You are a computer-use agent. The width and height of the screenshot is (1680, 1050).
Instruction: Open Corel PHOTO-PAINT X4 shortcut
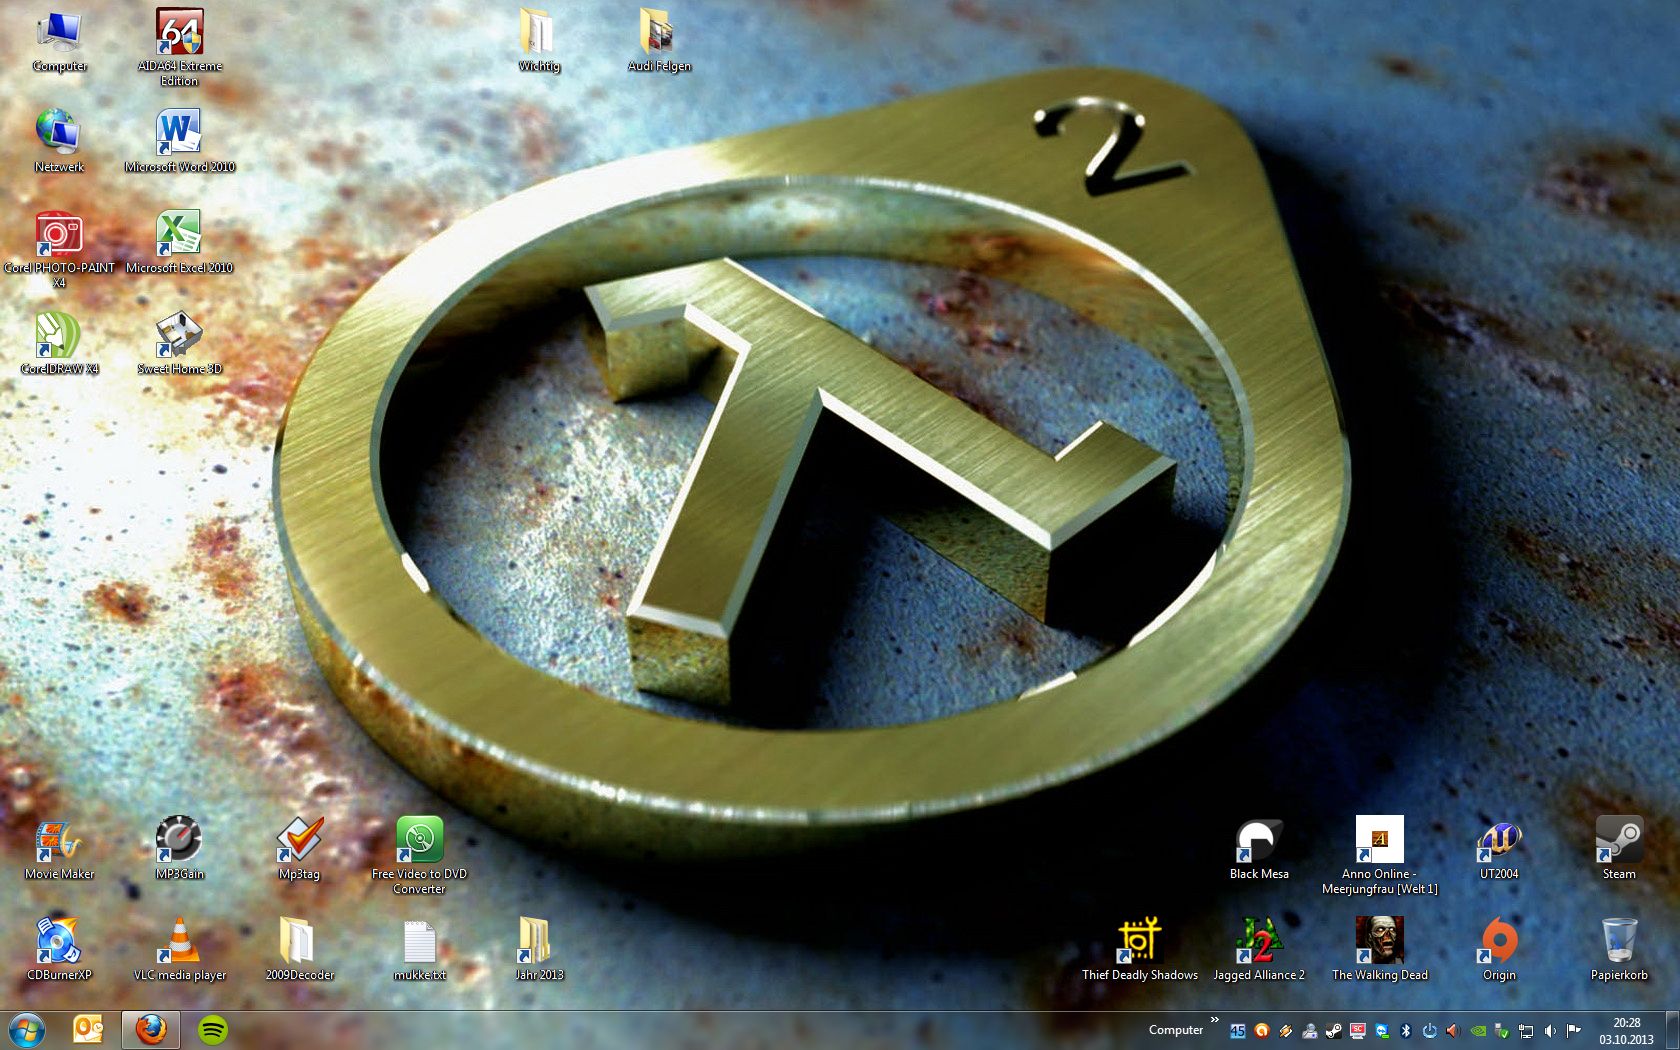click(x=59, y=250)
